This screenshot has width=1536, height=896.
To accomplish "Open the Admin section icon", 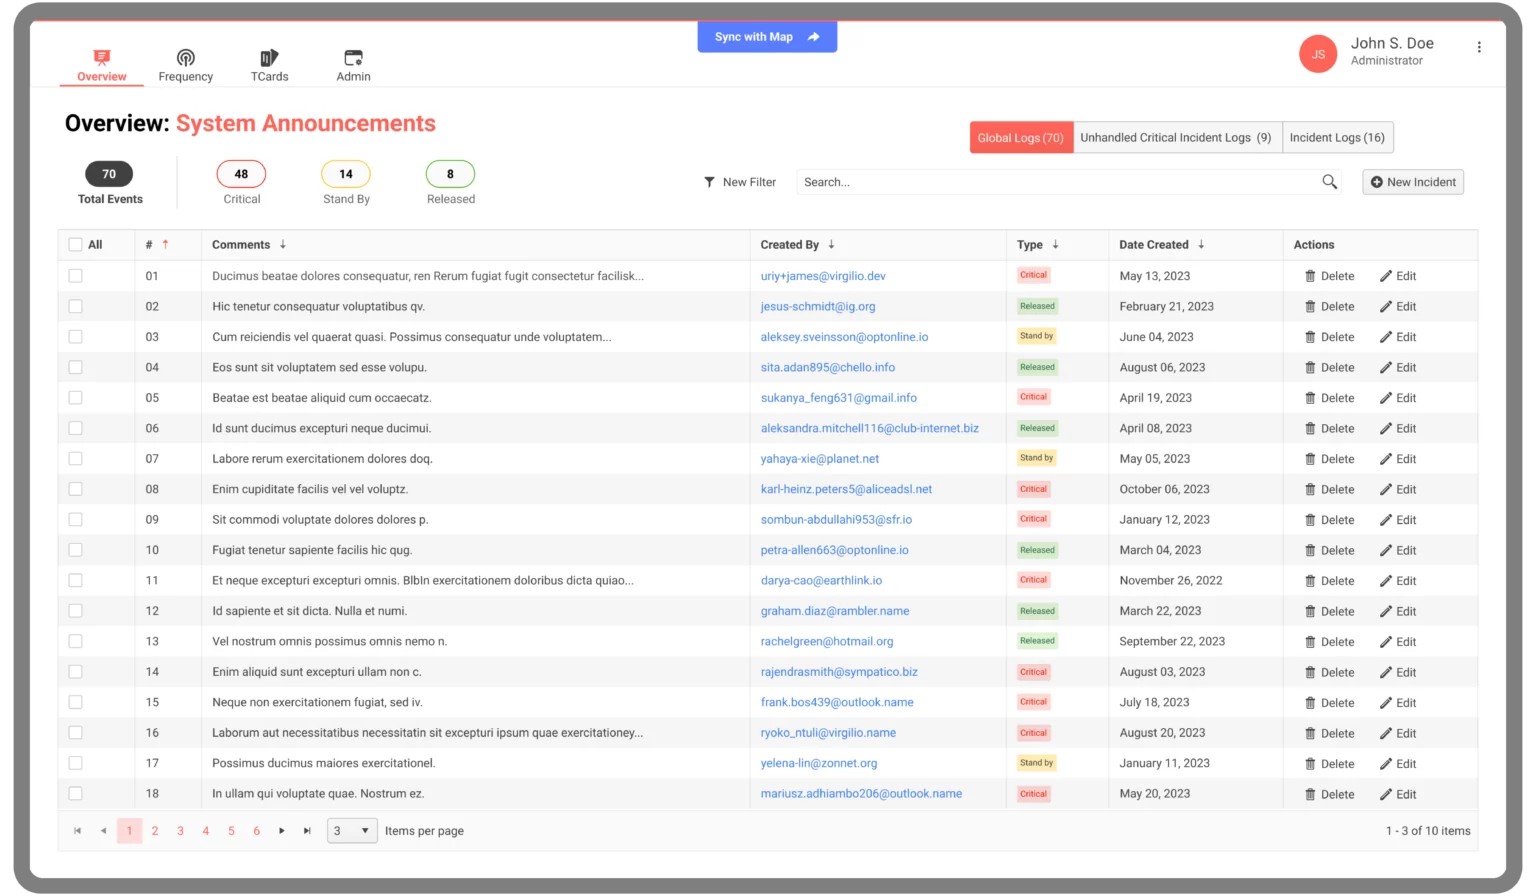I will pos(353,57).
